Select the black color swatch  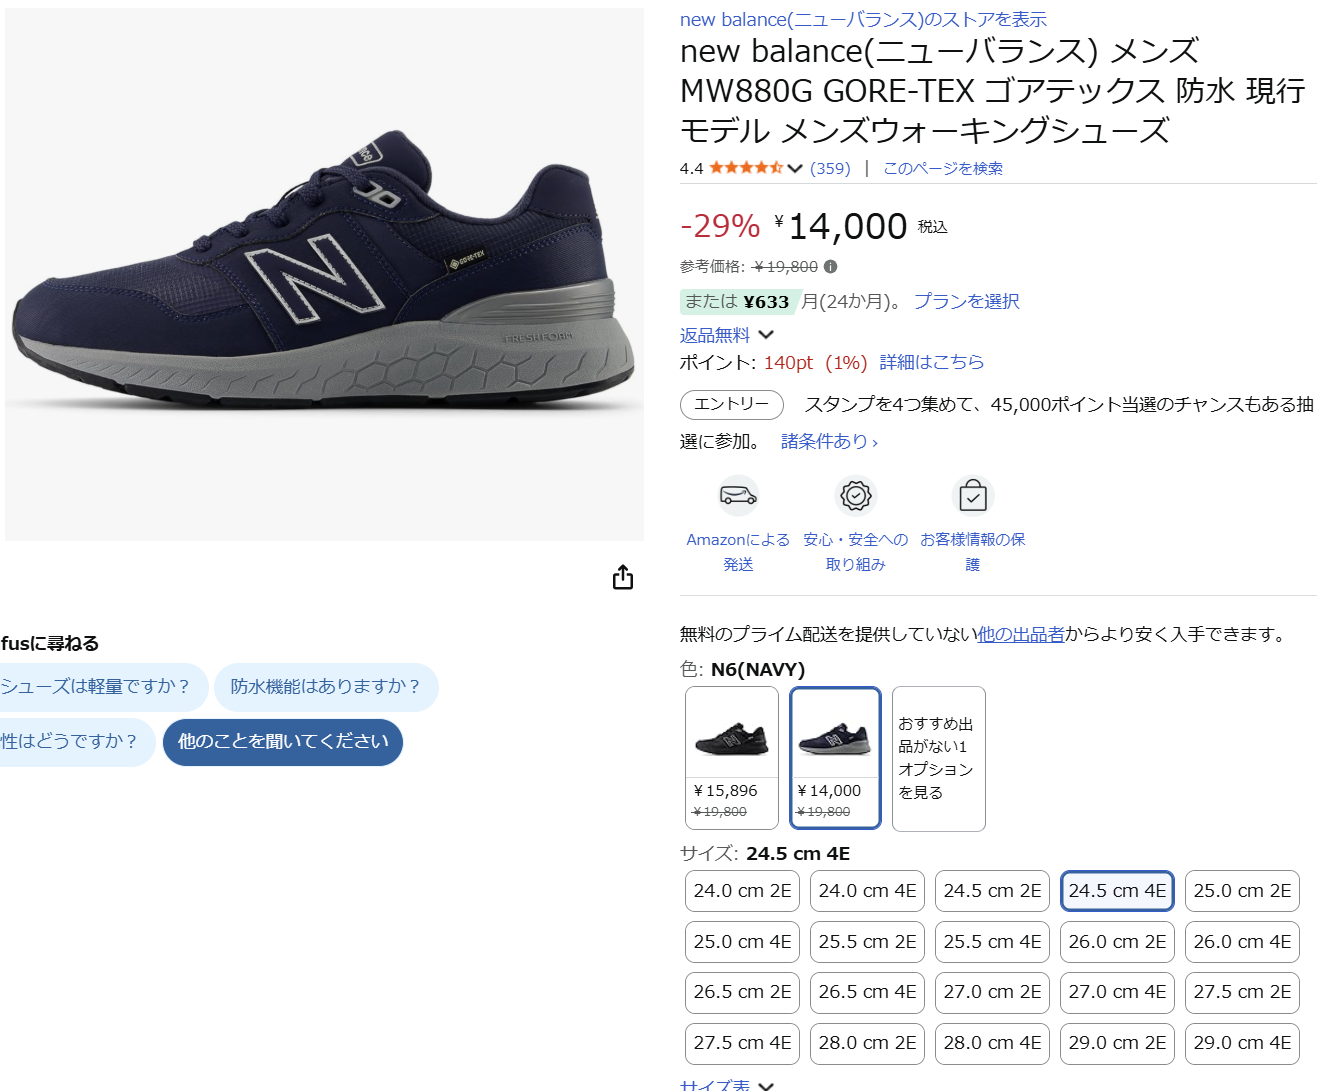(732, 757)
